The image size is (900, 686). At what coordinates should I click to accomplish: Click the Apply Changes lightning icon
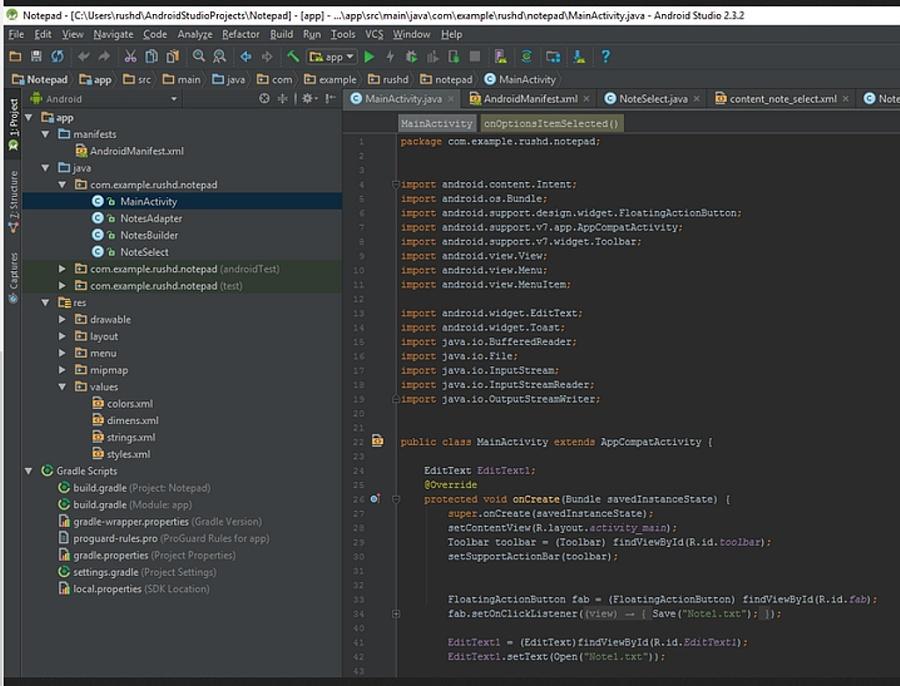pos(390,56)
